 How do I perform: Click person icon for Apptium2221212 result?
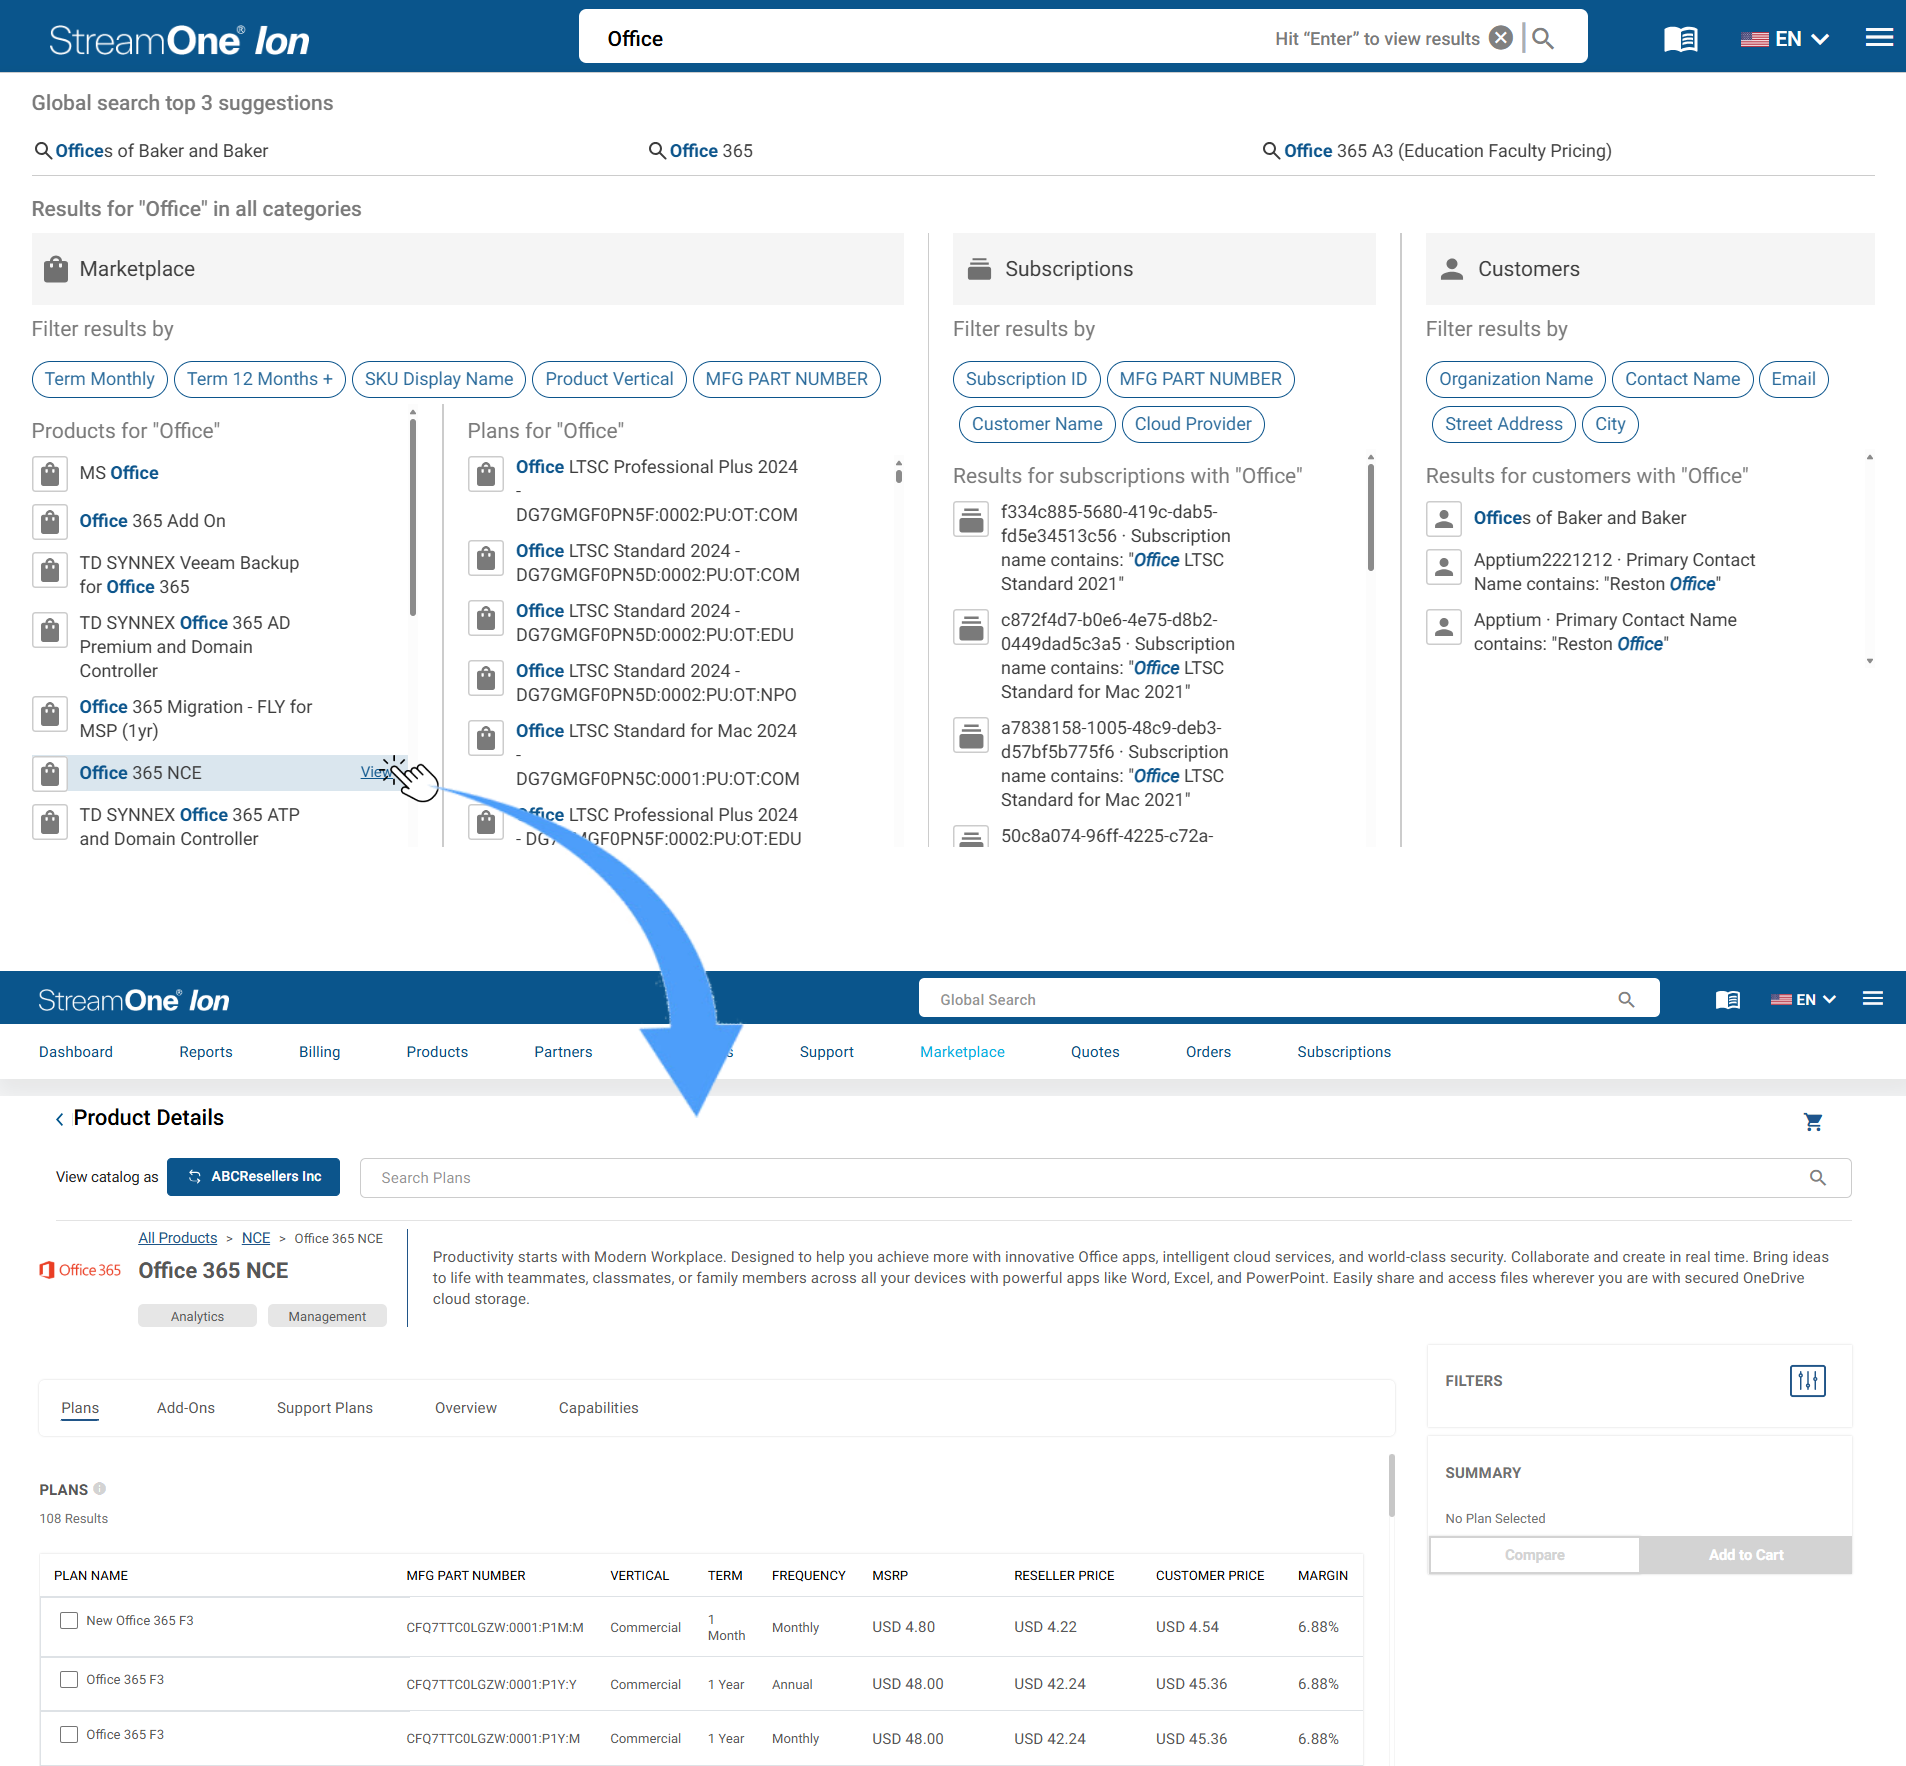tap(1444, 566)
